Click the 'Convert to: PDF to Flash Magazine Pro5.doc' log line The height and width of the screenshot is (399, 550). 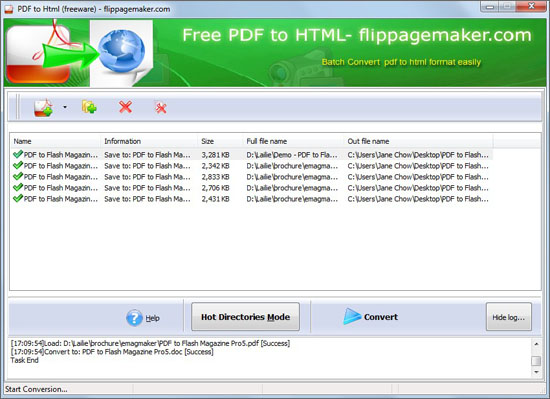(112, 352)
